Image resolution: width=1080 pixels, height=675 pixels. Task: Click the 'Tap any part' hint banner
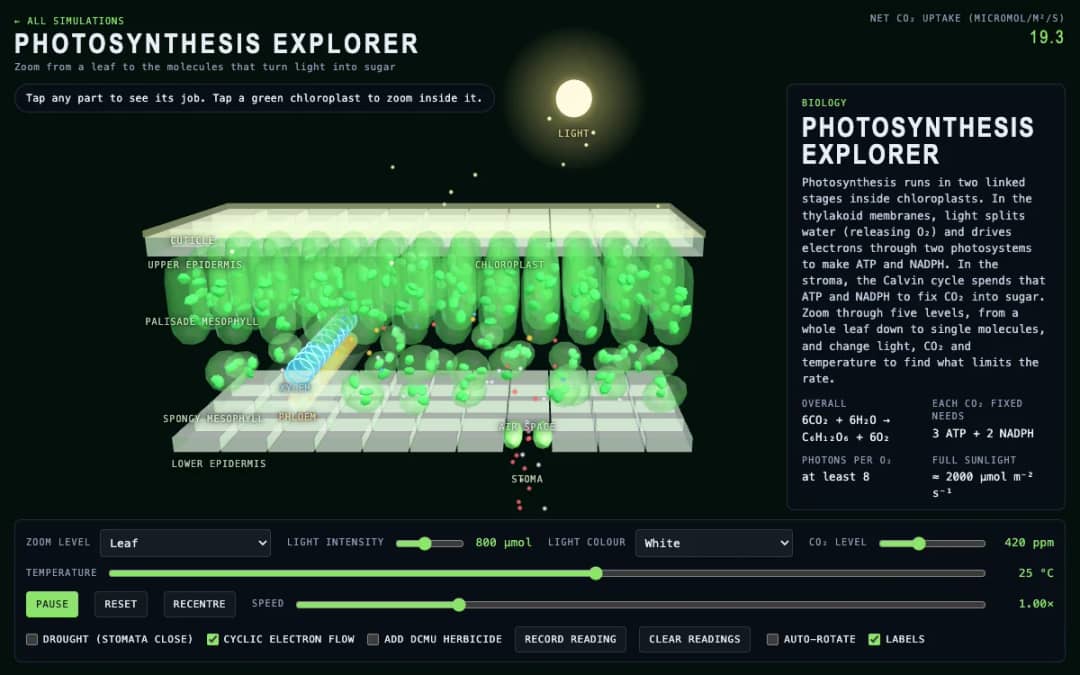tap(254, 98)
